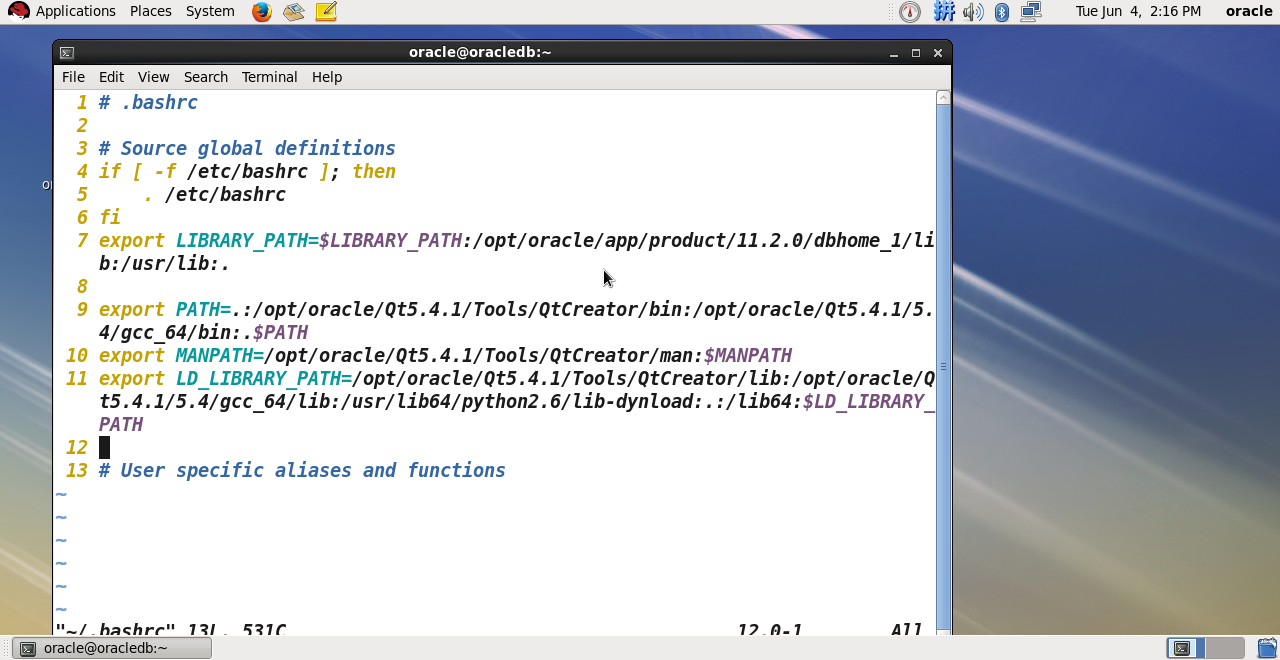Open the Places menu
This screenshot has height=660, width=1280.
[x=150, y=11]
